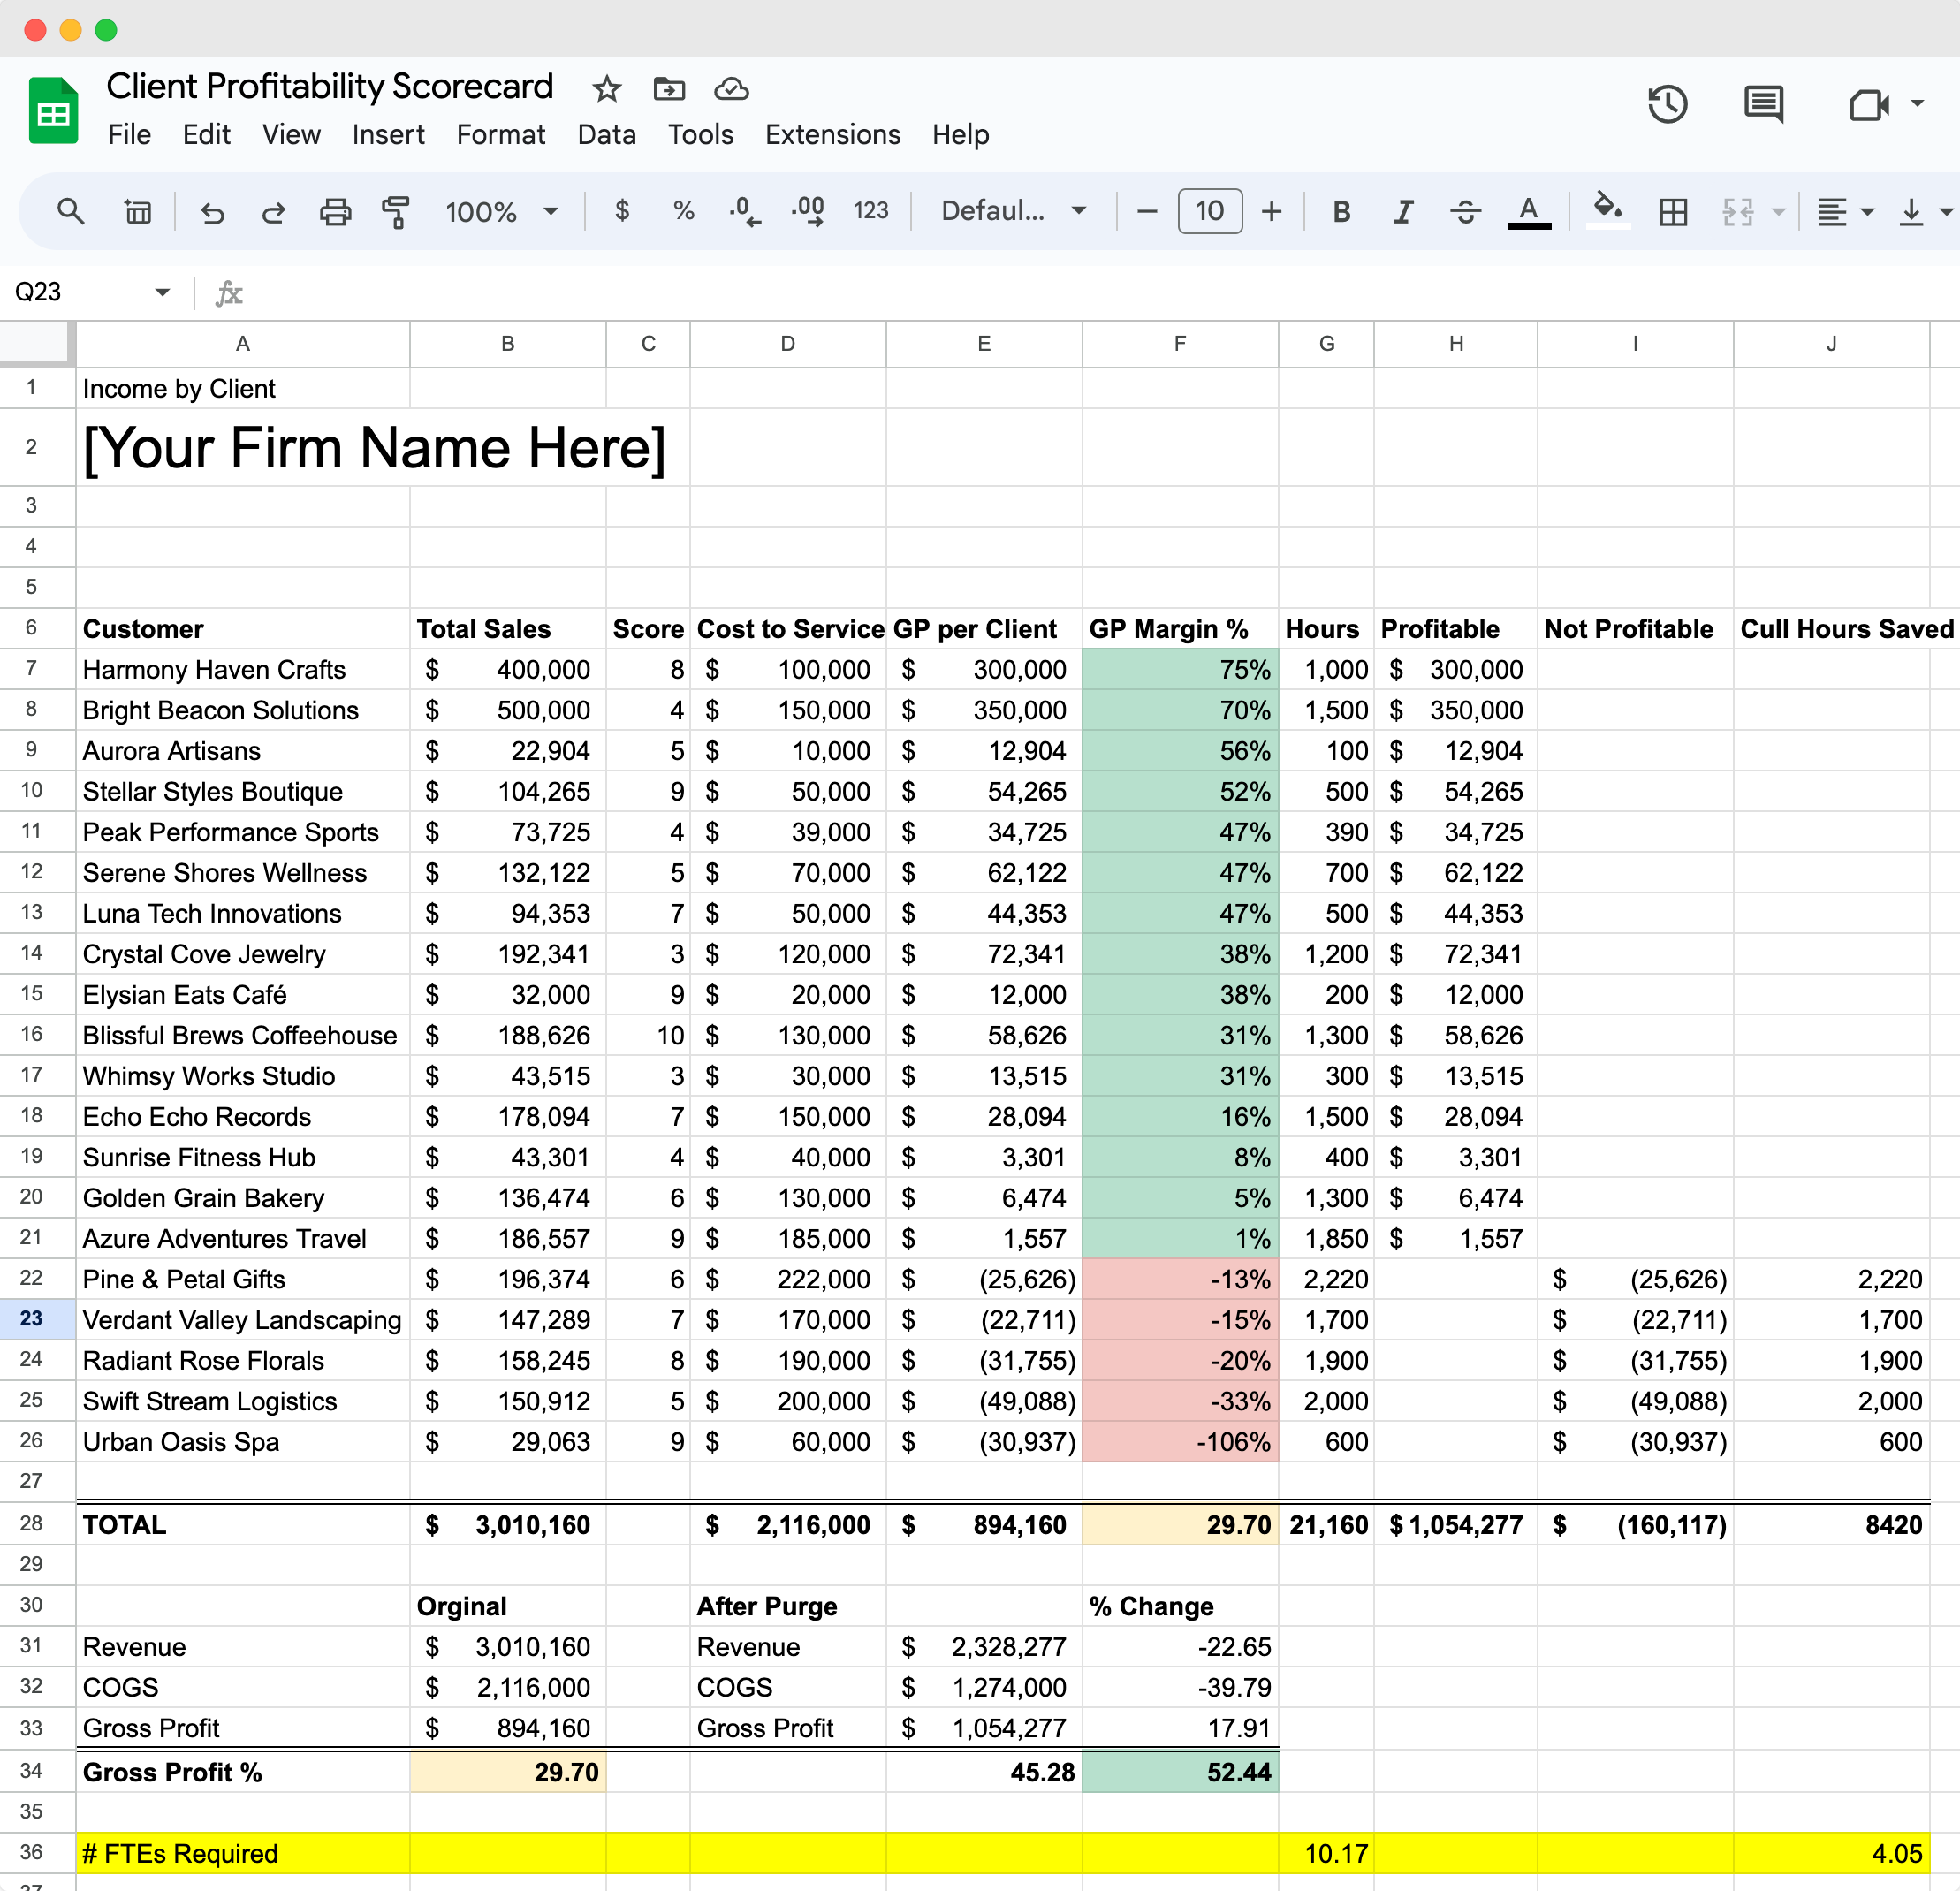Click the Undo arrow icon
Screen dimensions: 1960x1891
[212, 212]
